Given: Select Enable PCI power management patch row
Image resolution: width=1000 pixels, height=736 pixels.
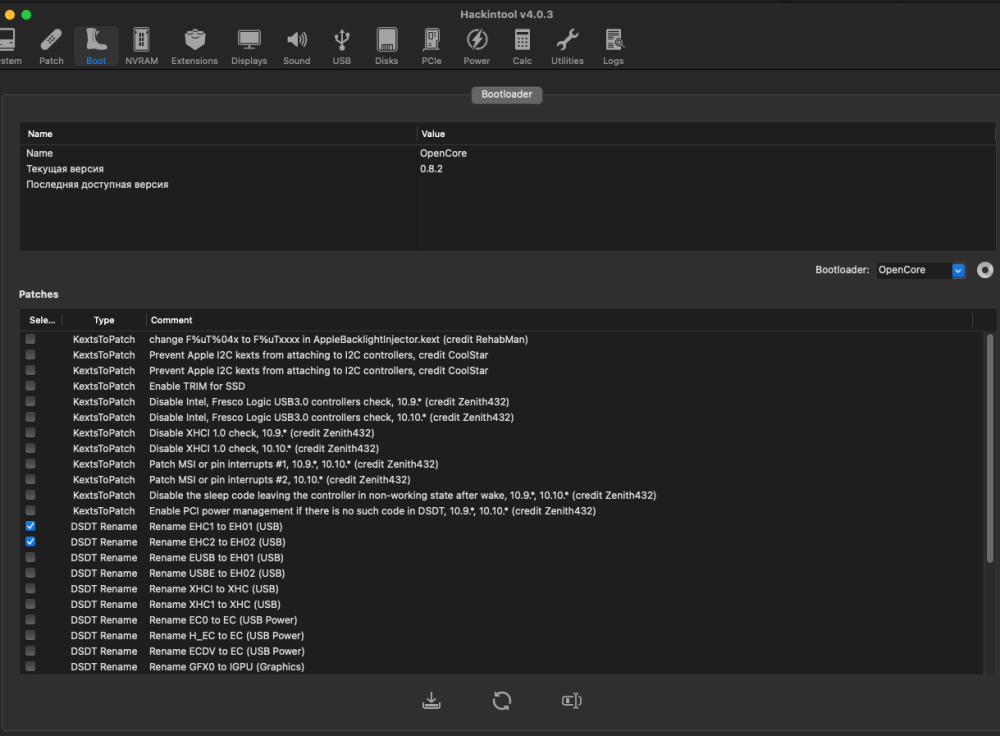Looking at the screenshot, I should [503, 511].
